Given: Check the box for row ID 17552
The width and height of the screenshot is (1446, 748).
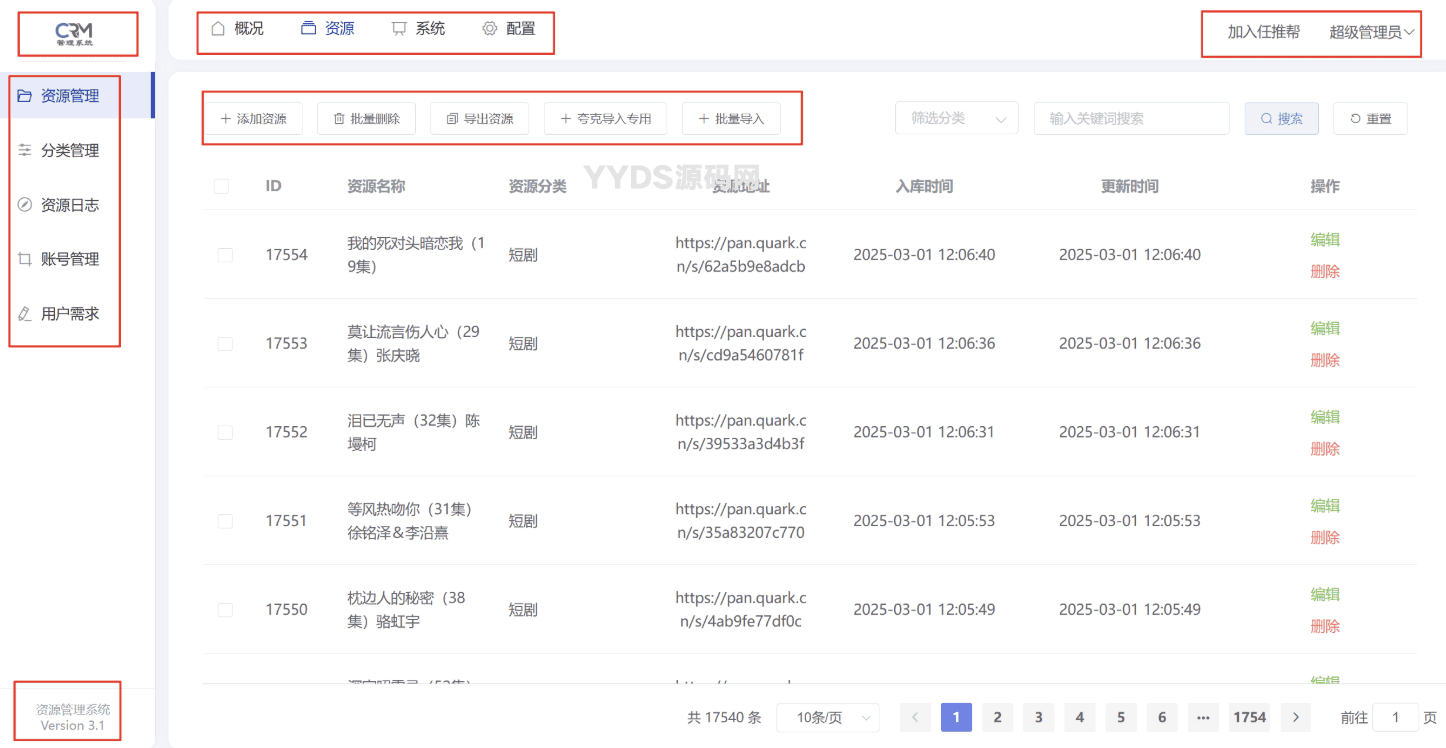Looking at the screenshot, I should point(225,432).
